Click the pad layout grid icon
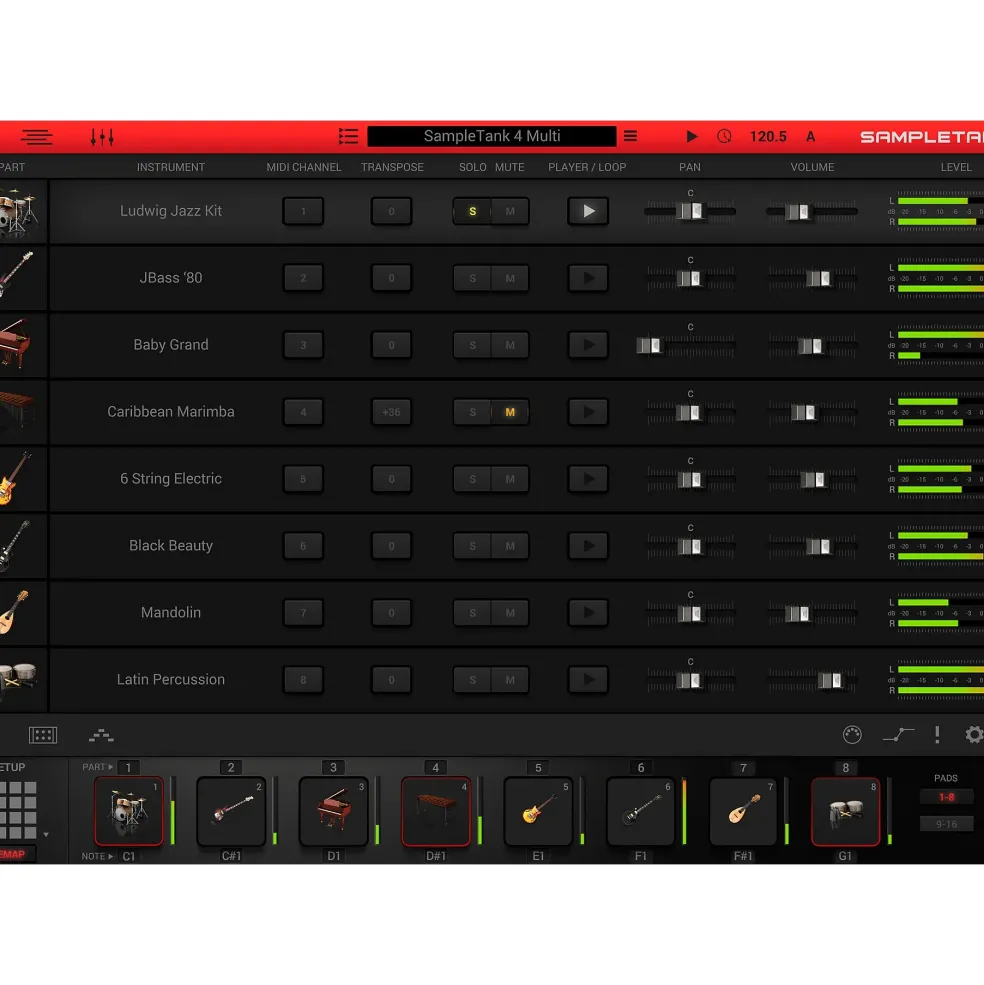984x985 pixels. [18, 810]
